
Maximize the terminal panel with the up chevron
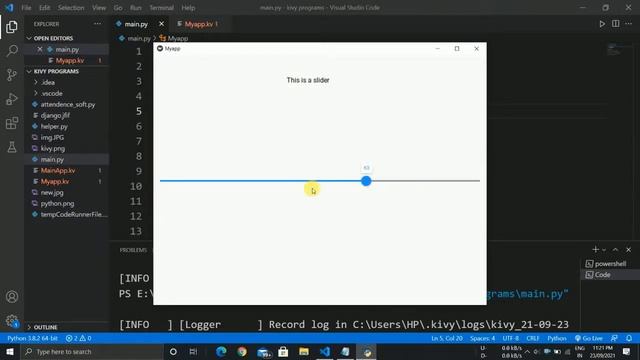616,249
